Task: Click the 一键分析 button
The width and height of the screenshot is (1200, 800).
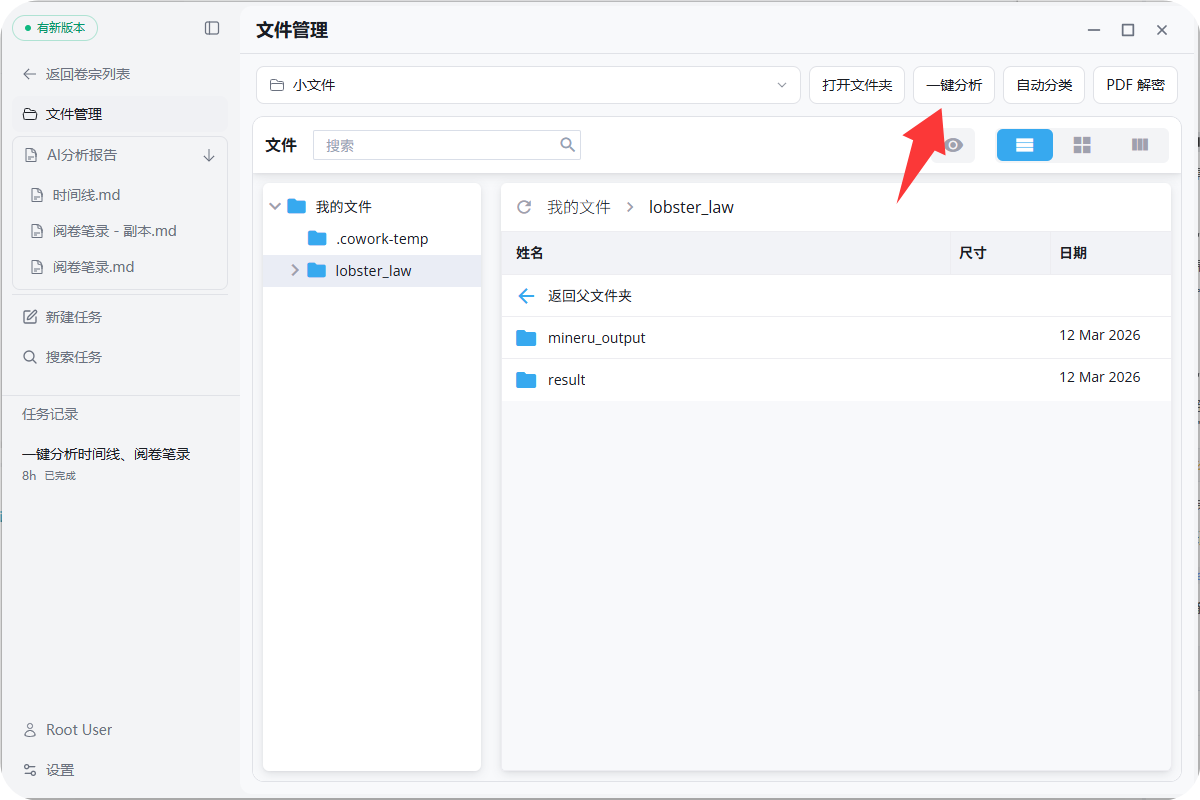Action: 953,85
